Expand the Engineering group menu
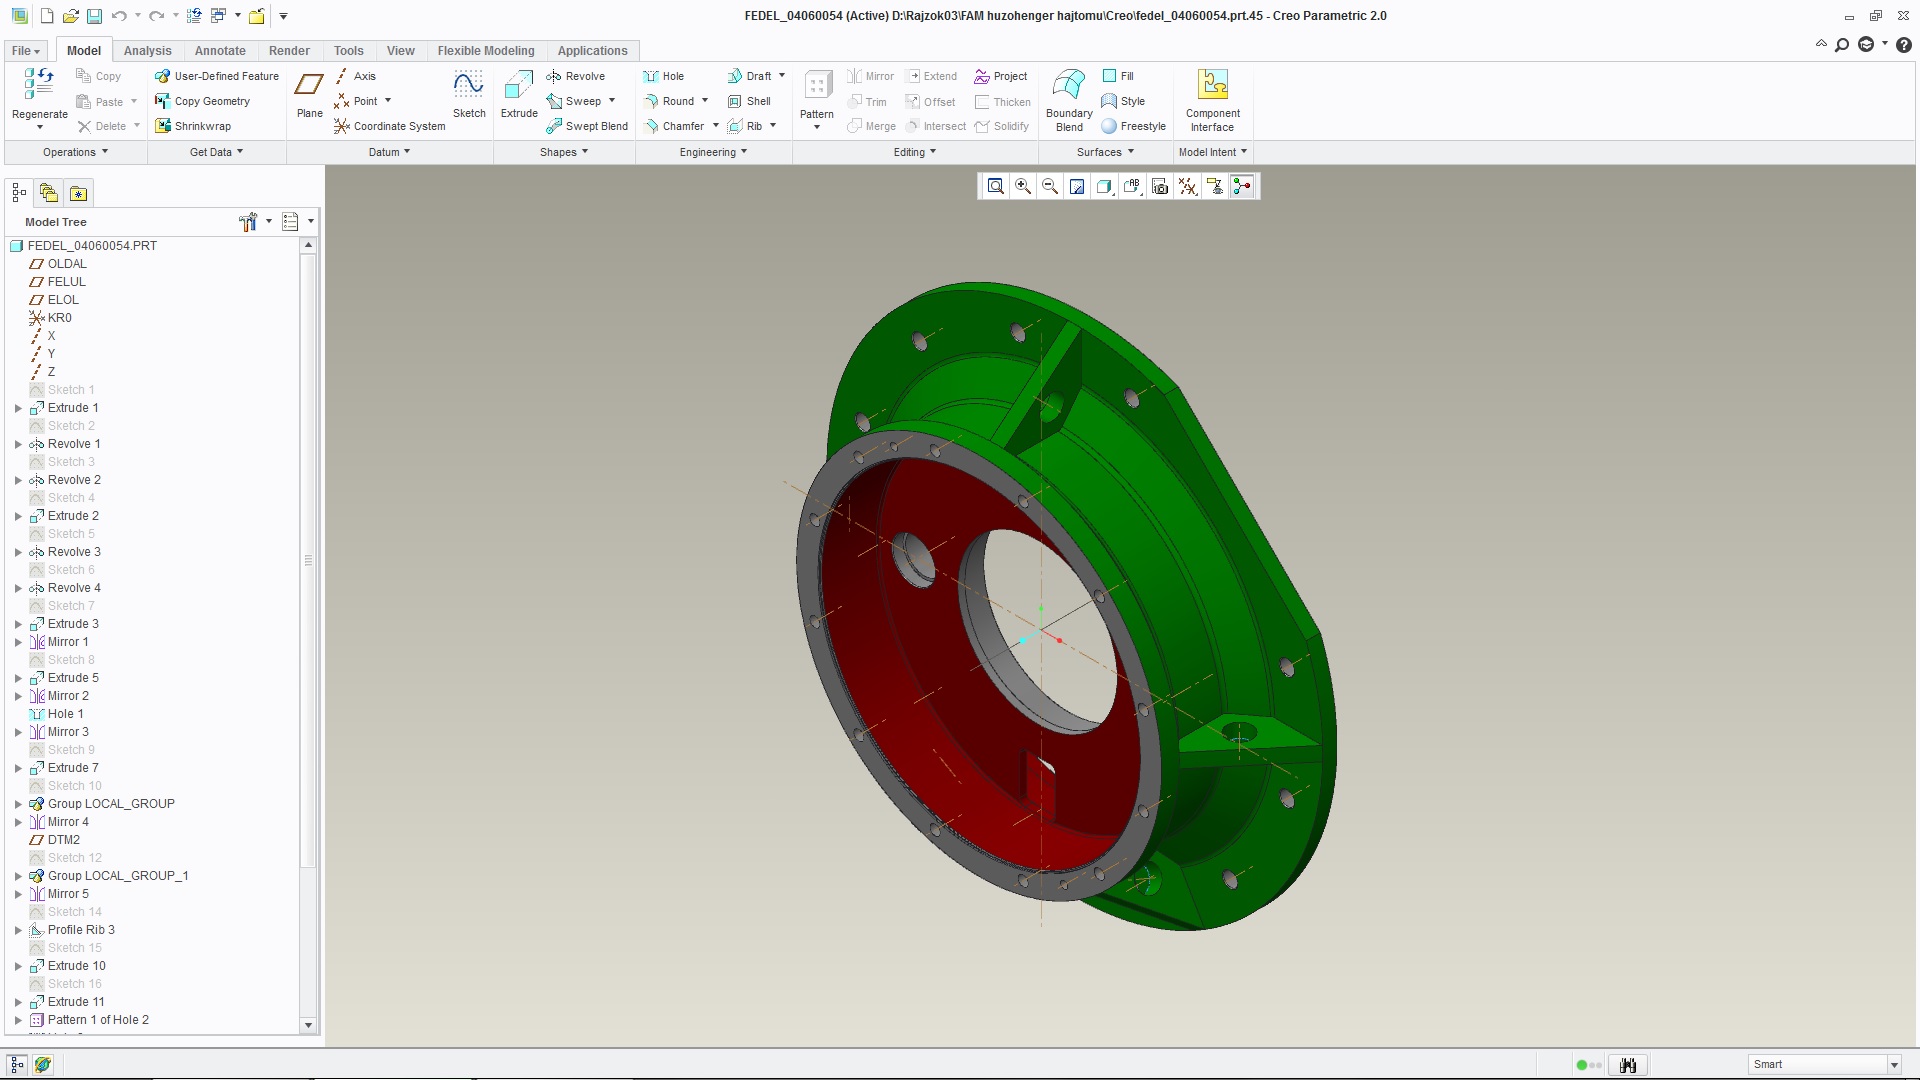Viewport: 1920px width, 1080px height. click(713, 152)
